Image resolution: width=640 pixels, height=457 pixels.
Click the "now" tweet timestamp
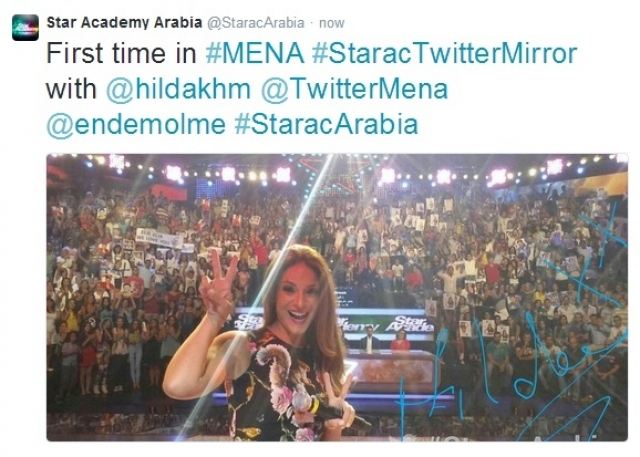click(331, 23)
